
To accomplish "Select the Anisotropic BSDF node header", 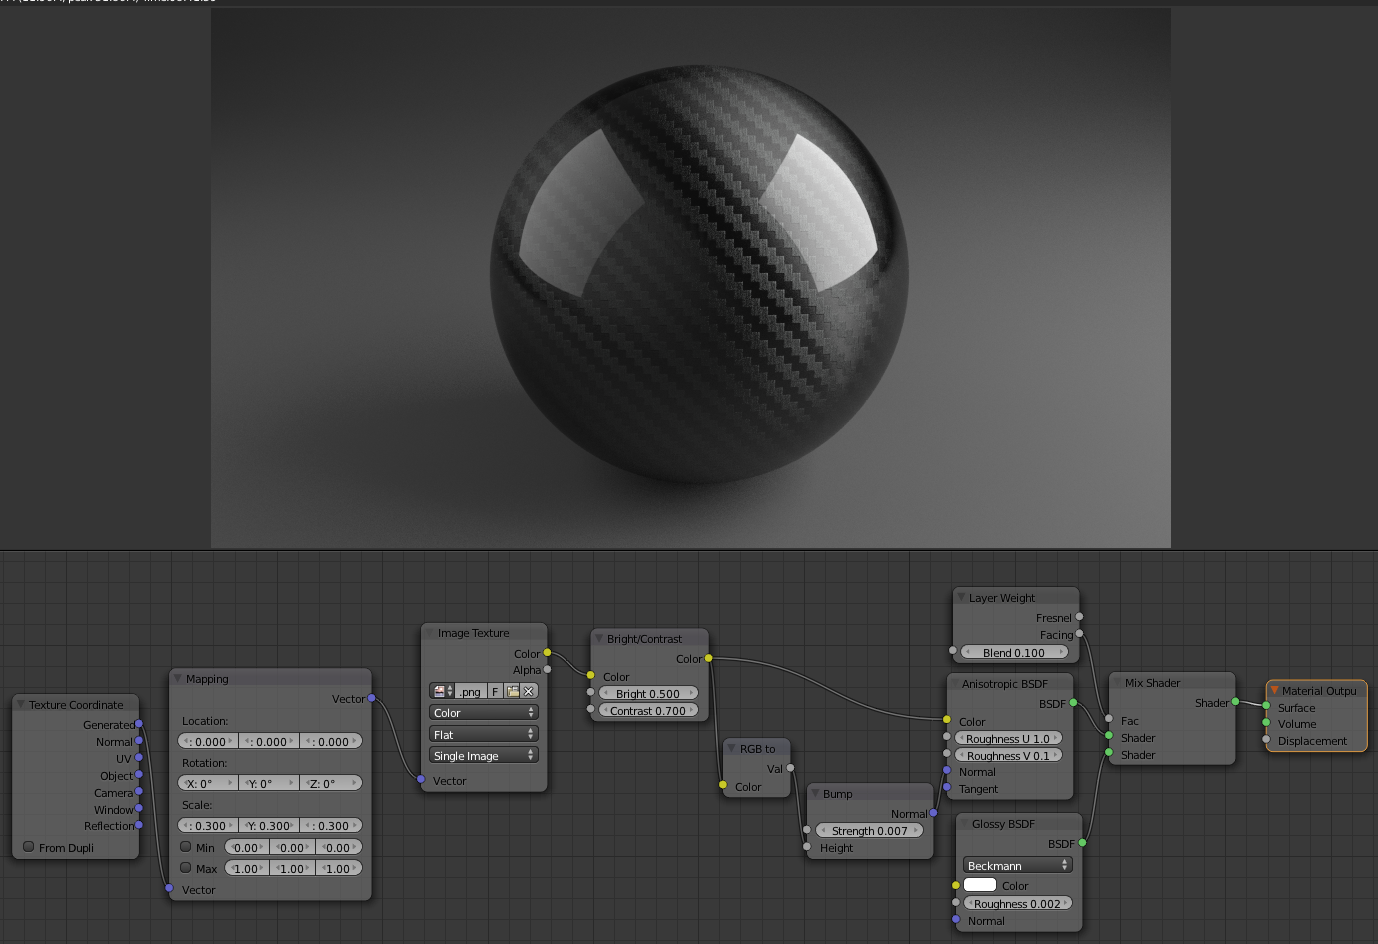I will [1010, 683].
